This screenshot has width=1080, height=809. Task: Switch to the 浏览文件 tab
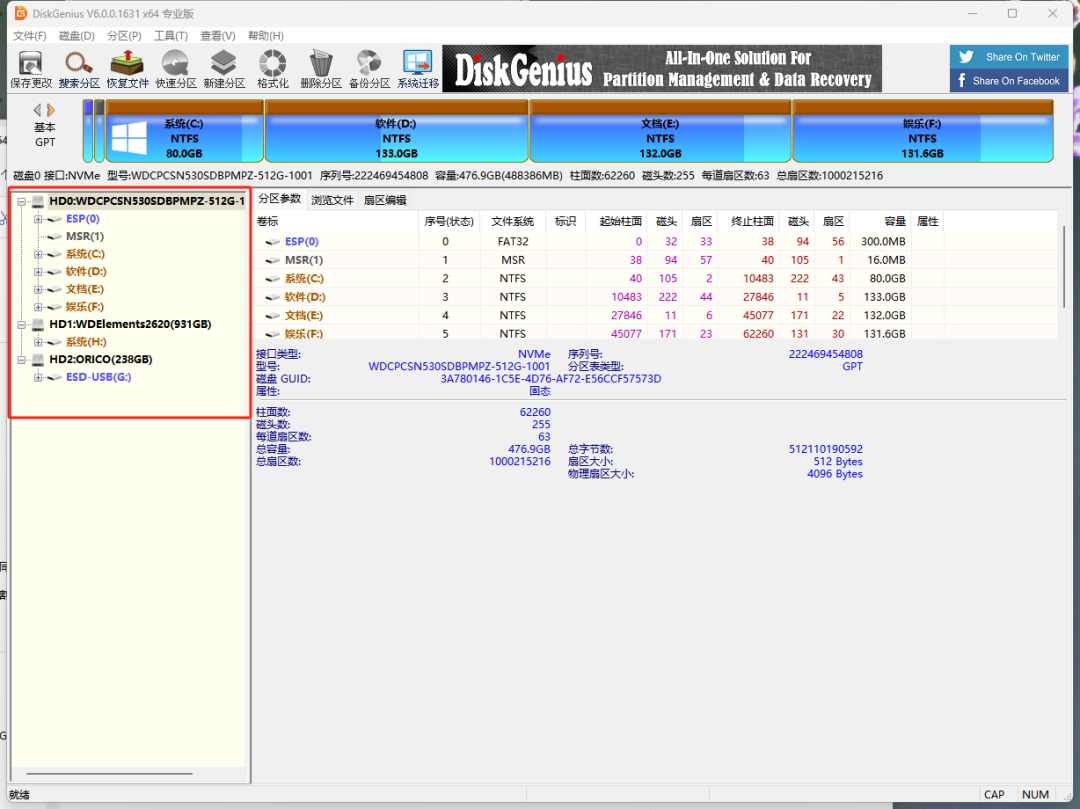(332, 200)
